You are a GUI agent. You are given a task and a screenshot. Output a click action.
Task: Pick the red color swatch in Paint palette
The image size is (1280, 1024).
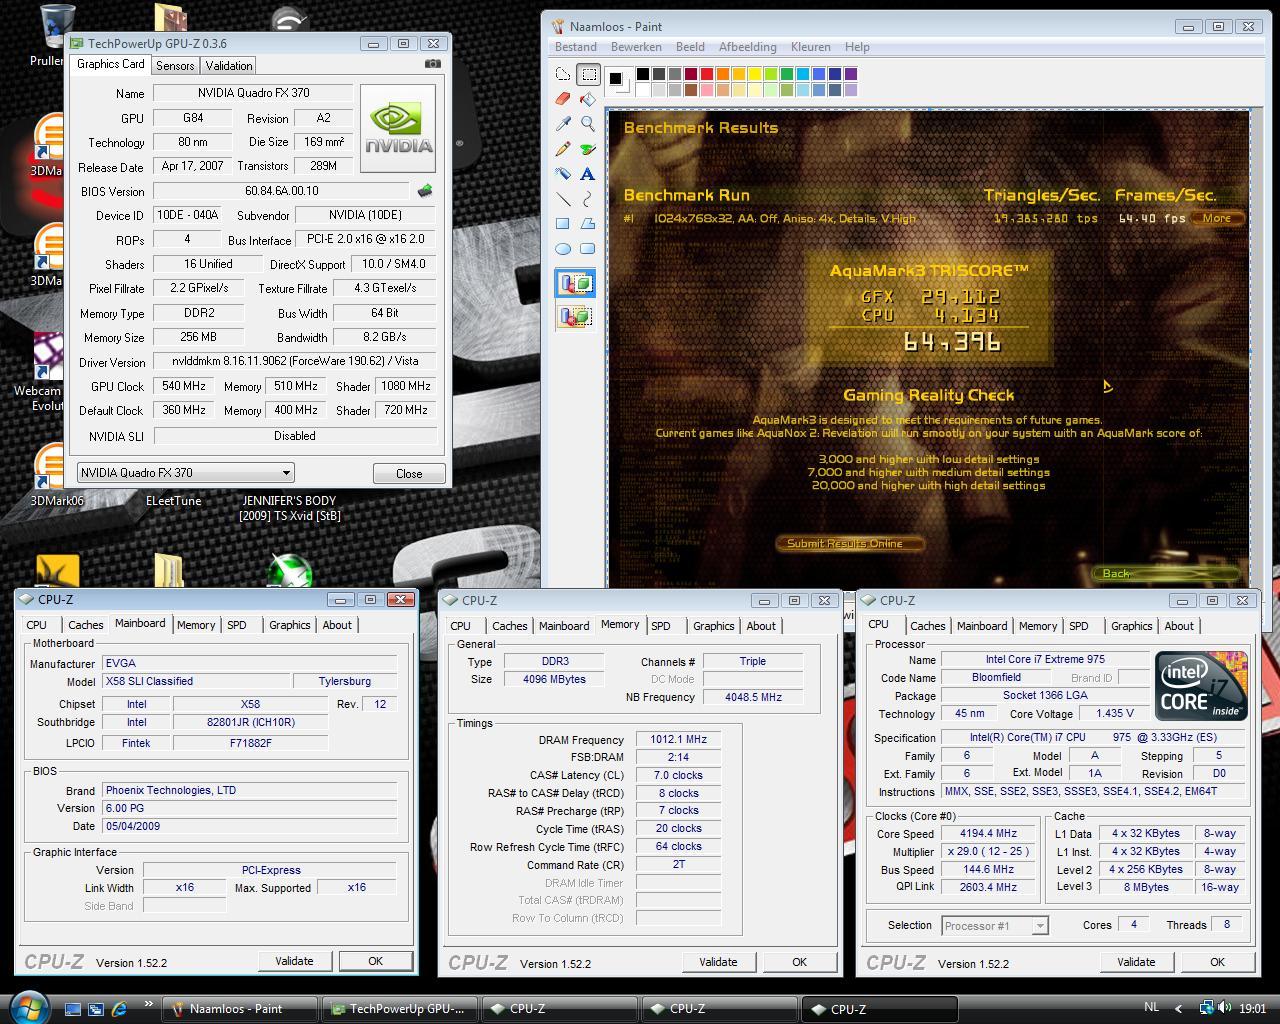pyautogui.click(x=707, y=74)
